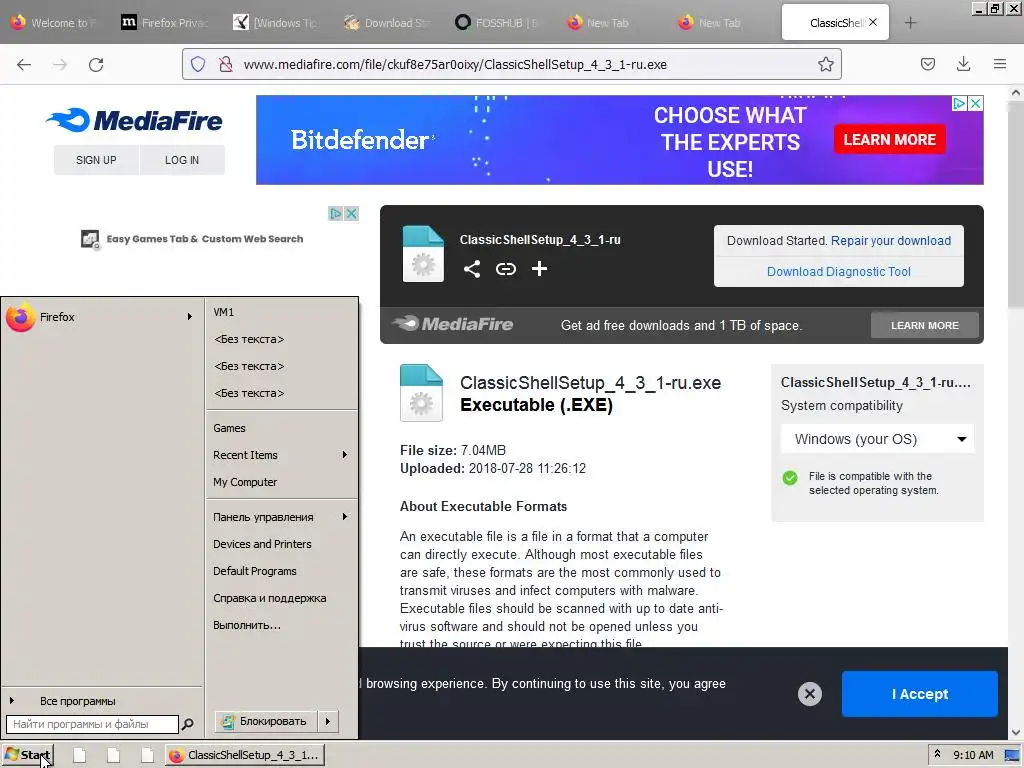Viewport: 1024px width, 768px height.
Task: Expand the Recent Items submenu
Action: (345, 455)
